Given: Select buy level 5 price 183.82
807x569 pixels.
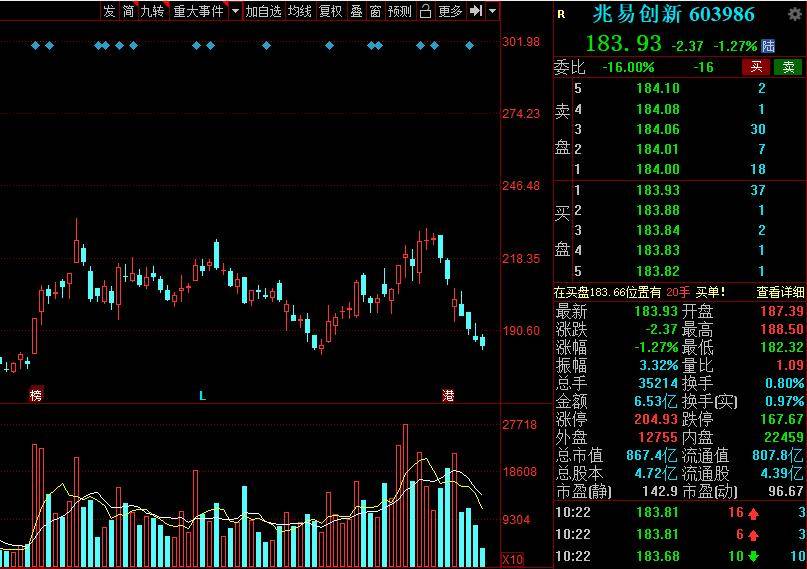Looking at the screenshot, I should click(658, 271).
